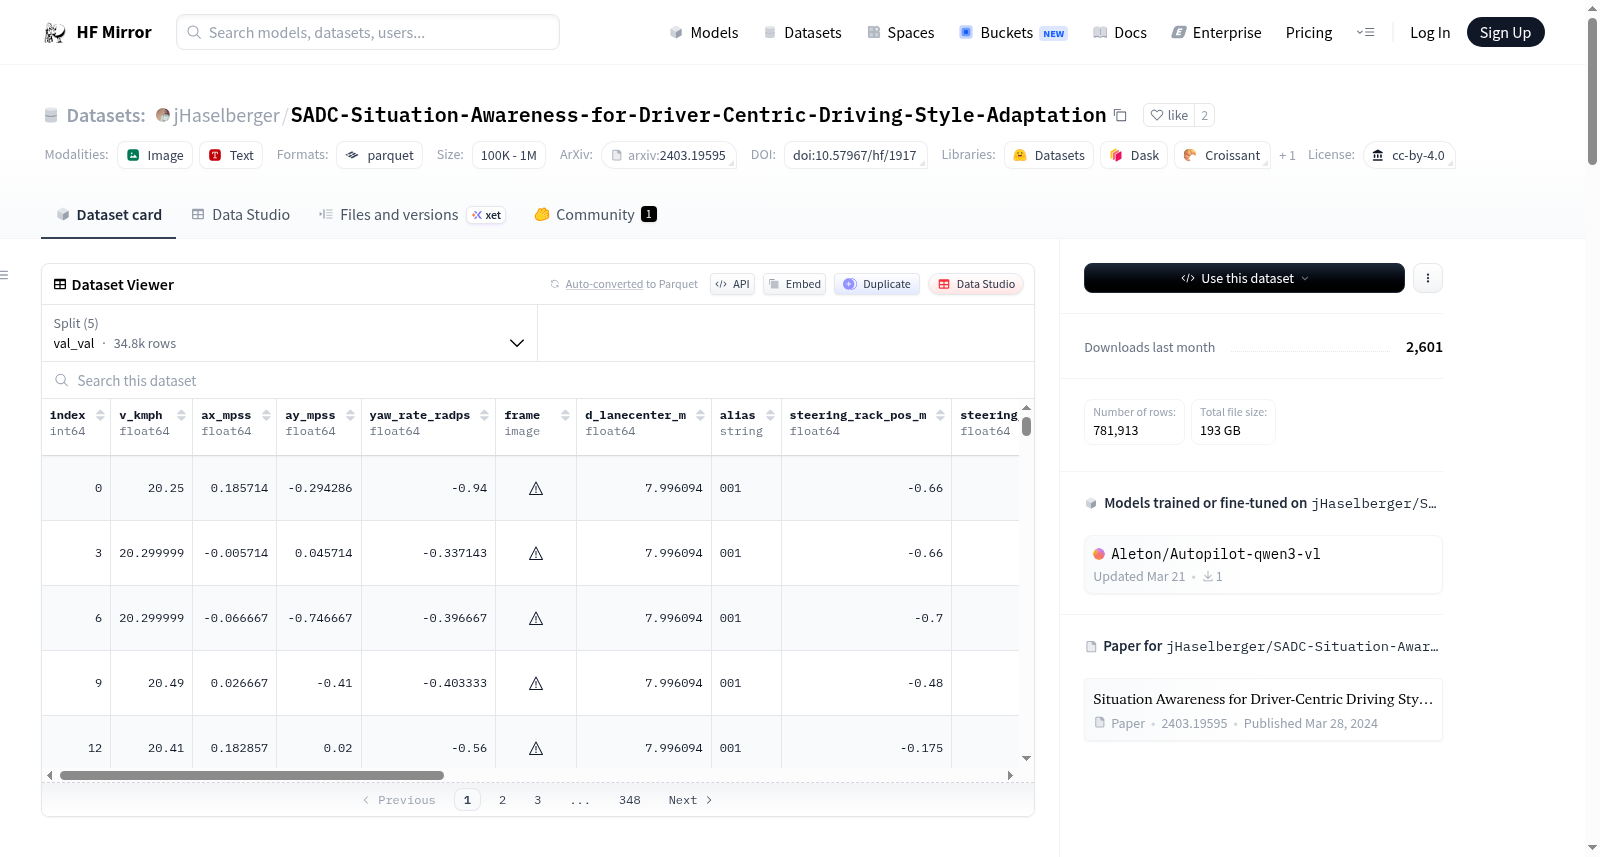Like this dataset
This screenshot has width=1600, height=857.
(1169, 115)
